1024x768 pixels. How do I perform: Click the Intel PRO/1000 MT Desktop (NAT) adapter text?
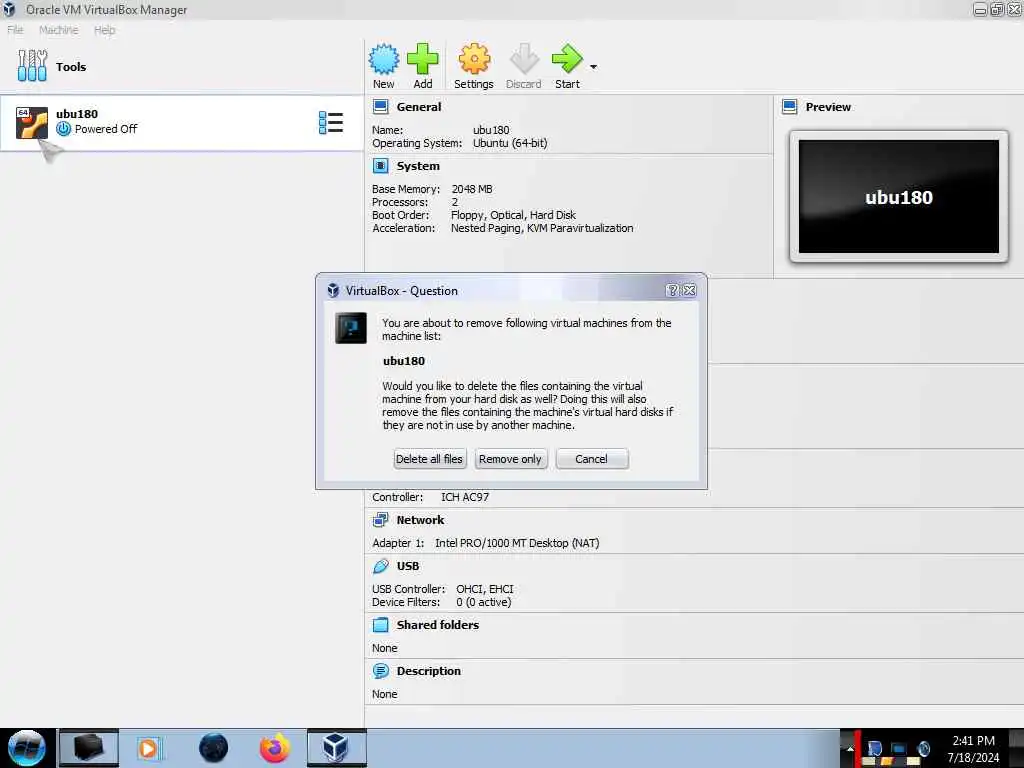click(517, 543)
